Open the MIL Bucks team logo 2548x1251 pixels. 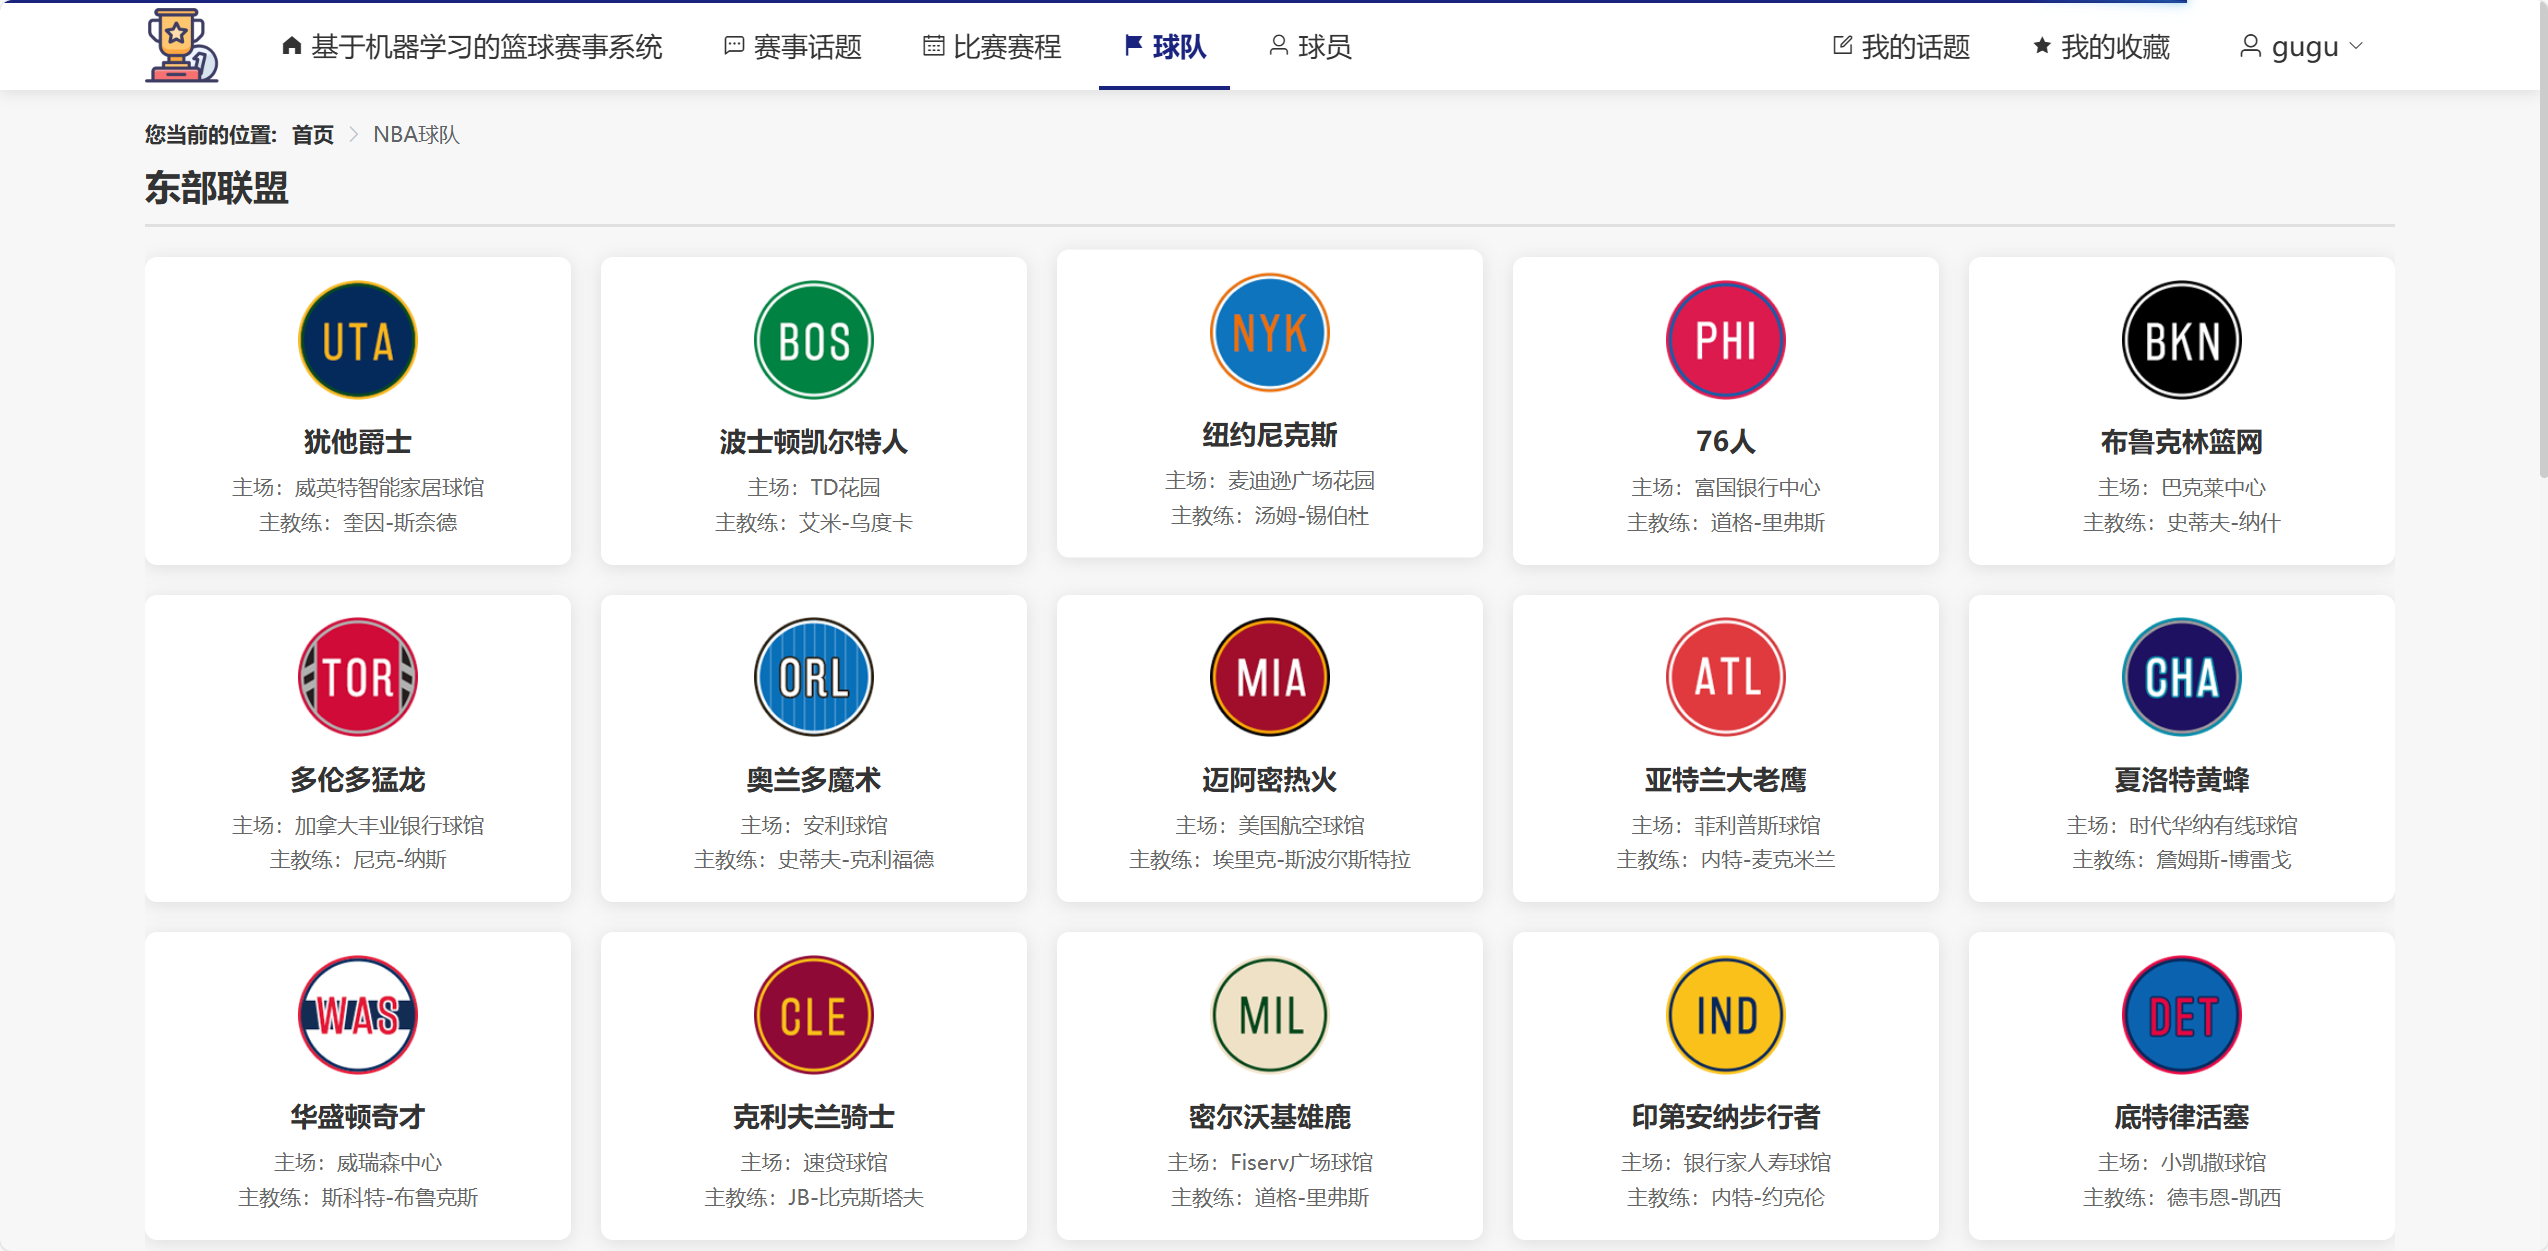[x=1270, y=1015]
